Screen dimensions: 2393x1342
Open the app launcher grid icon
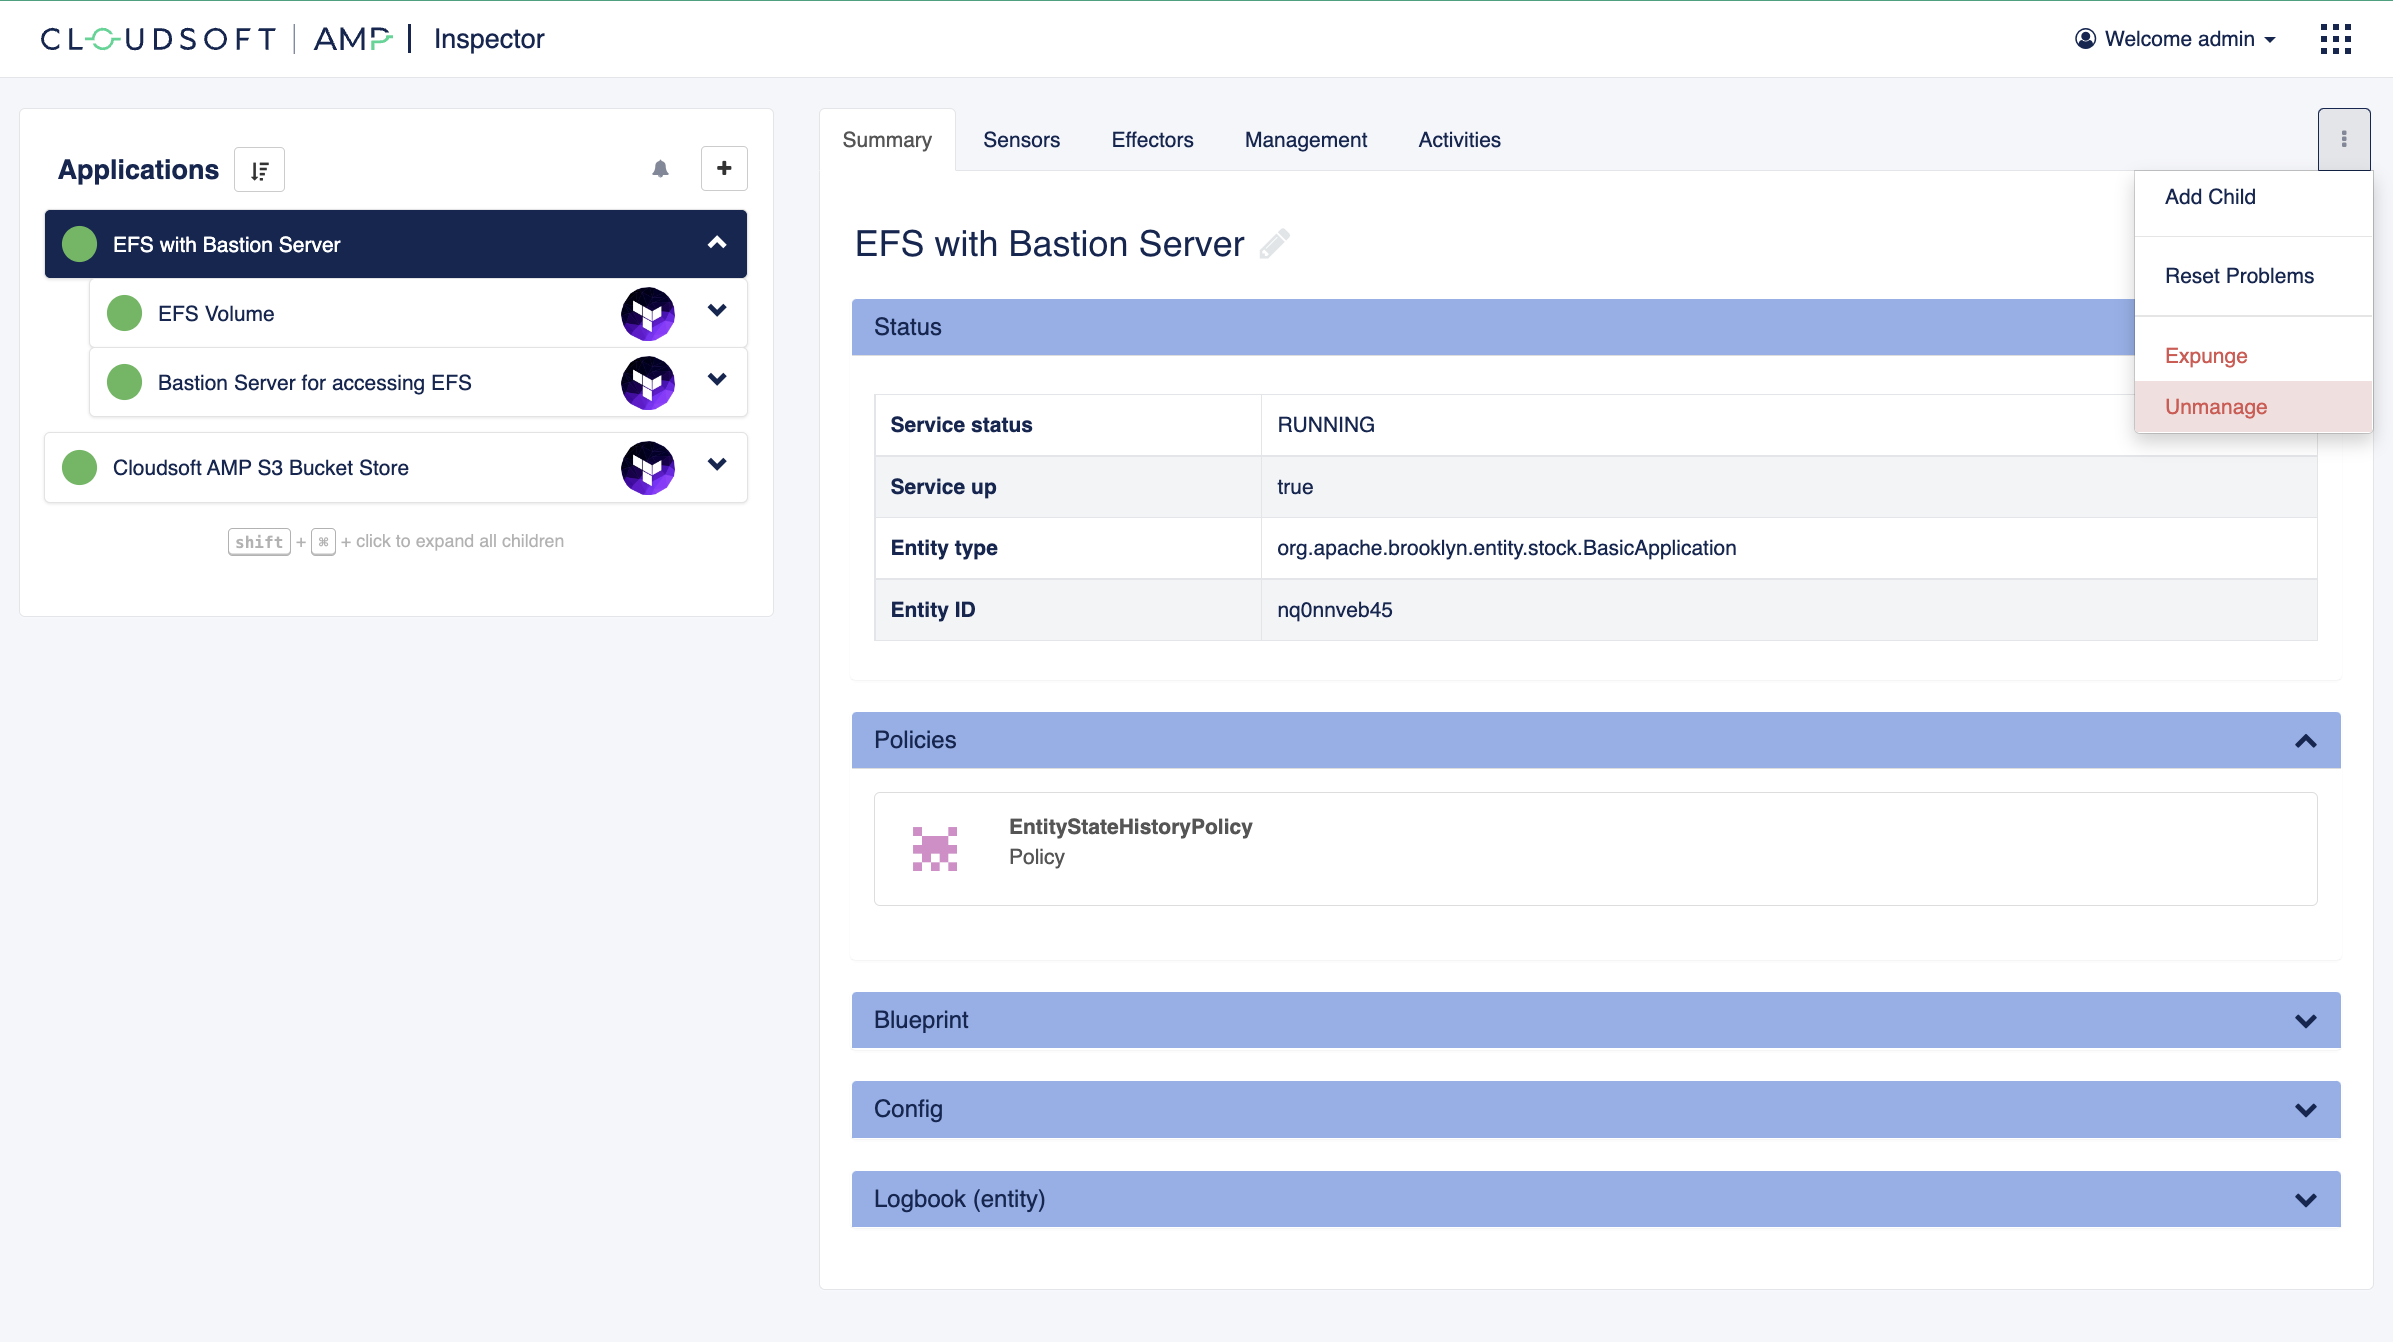(x=2335, y=39)
